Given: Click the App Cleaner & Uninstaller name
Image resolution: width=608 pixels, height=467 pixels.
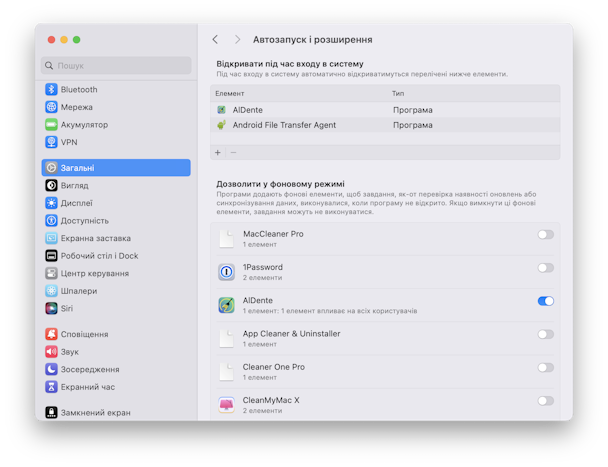Looking at the screenshot, I should (x=292, y=334).
